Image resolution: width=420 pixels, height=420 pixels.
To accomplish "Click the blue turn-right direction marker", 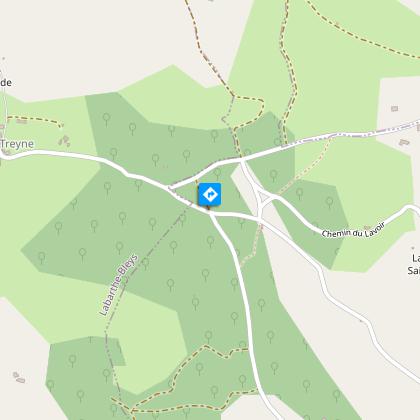I will coord(210,194).
